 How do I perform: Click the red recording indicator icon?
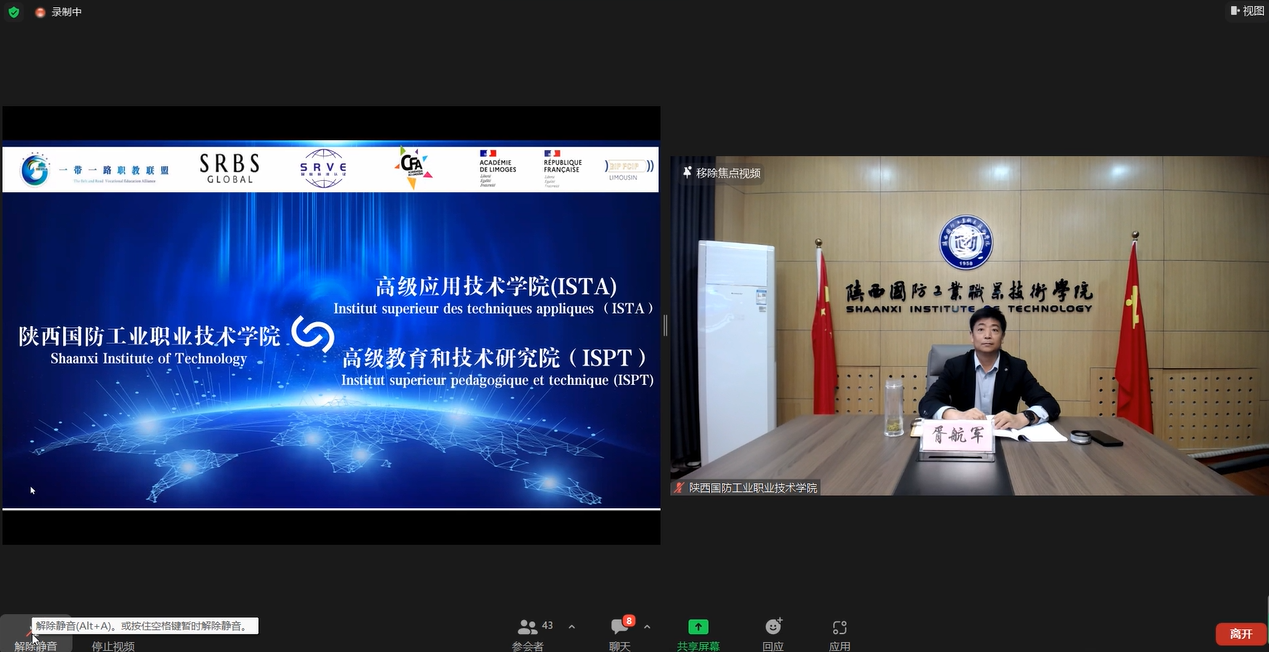point(40,12)
